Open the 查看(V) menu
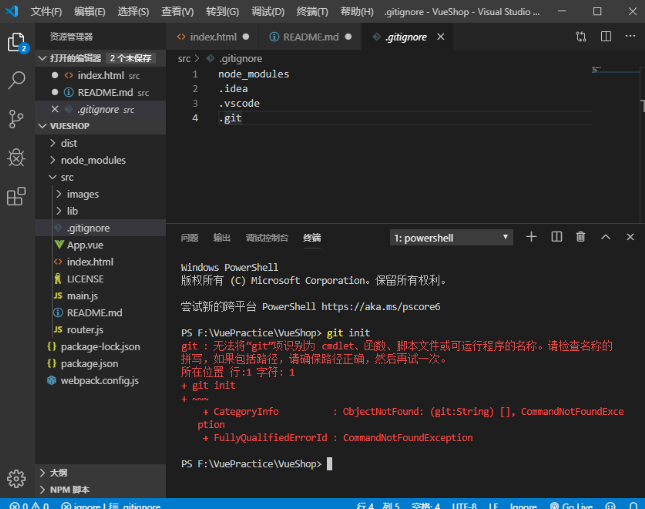The height and width of the screenshot is (509, 645). coord(177,12)
